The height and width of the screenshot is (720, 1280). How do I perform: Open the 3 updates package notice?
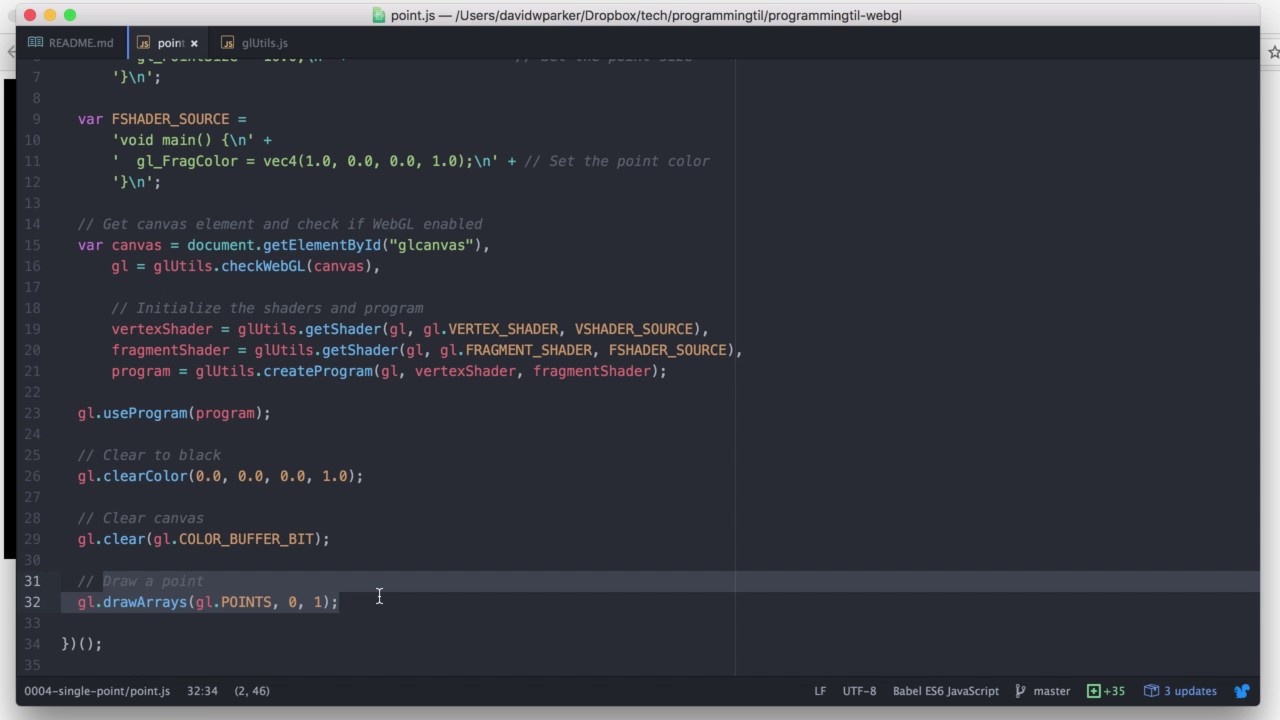tap(1180, 691)
